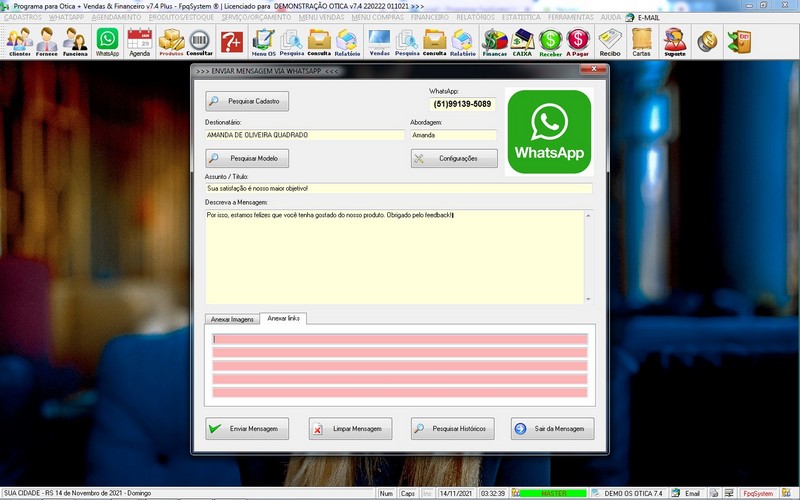Open the green Receber dollar icon

(x=551, y=42)
